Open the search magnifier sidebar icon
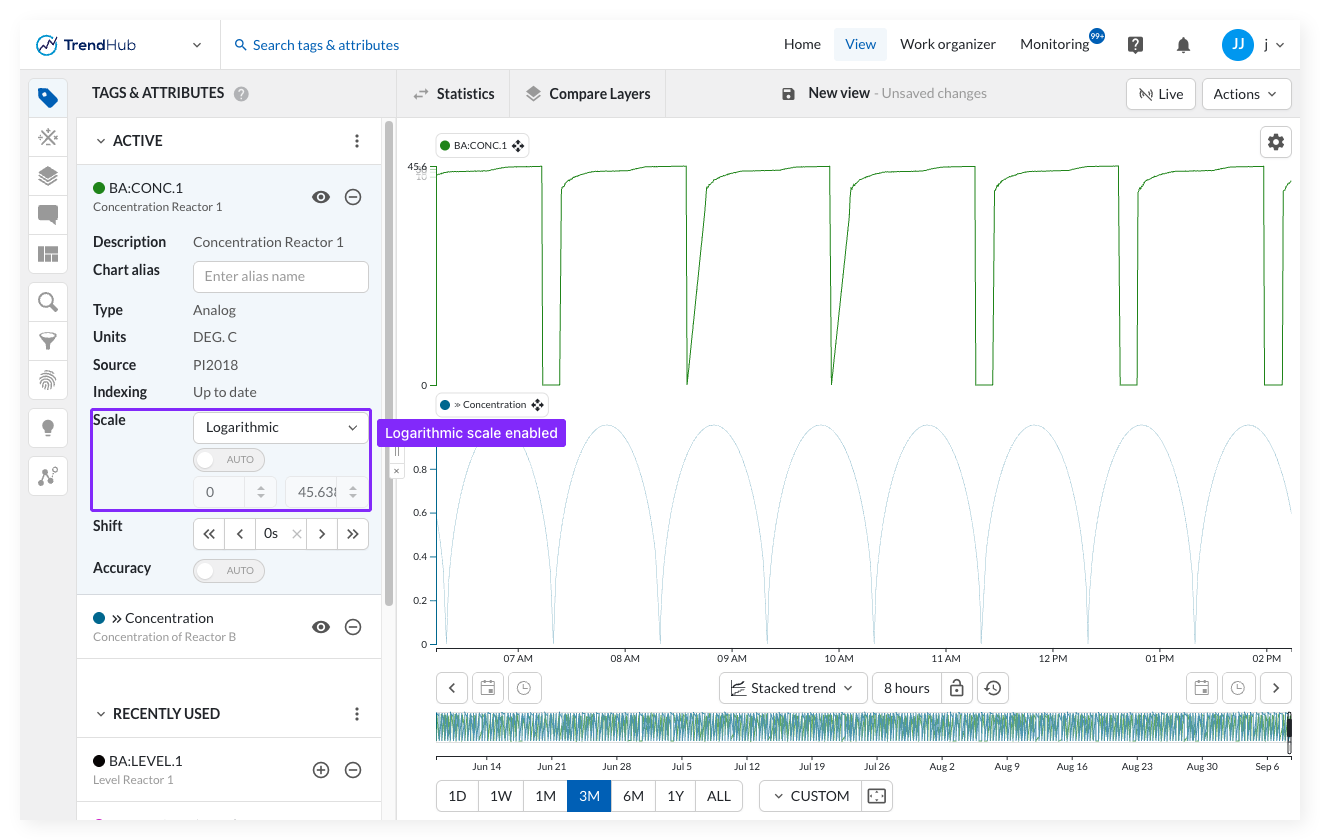The height and width of the screenshot is (840, 1320). [48, 302]
